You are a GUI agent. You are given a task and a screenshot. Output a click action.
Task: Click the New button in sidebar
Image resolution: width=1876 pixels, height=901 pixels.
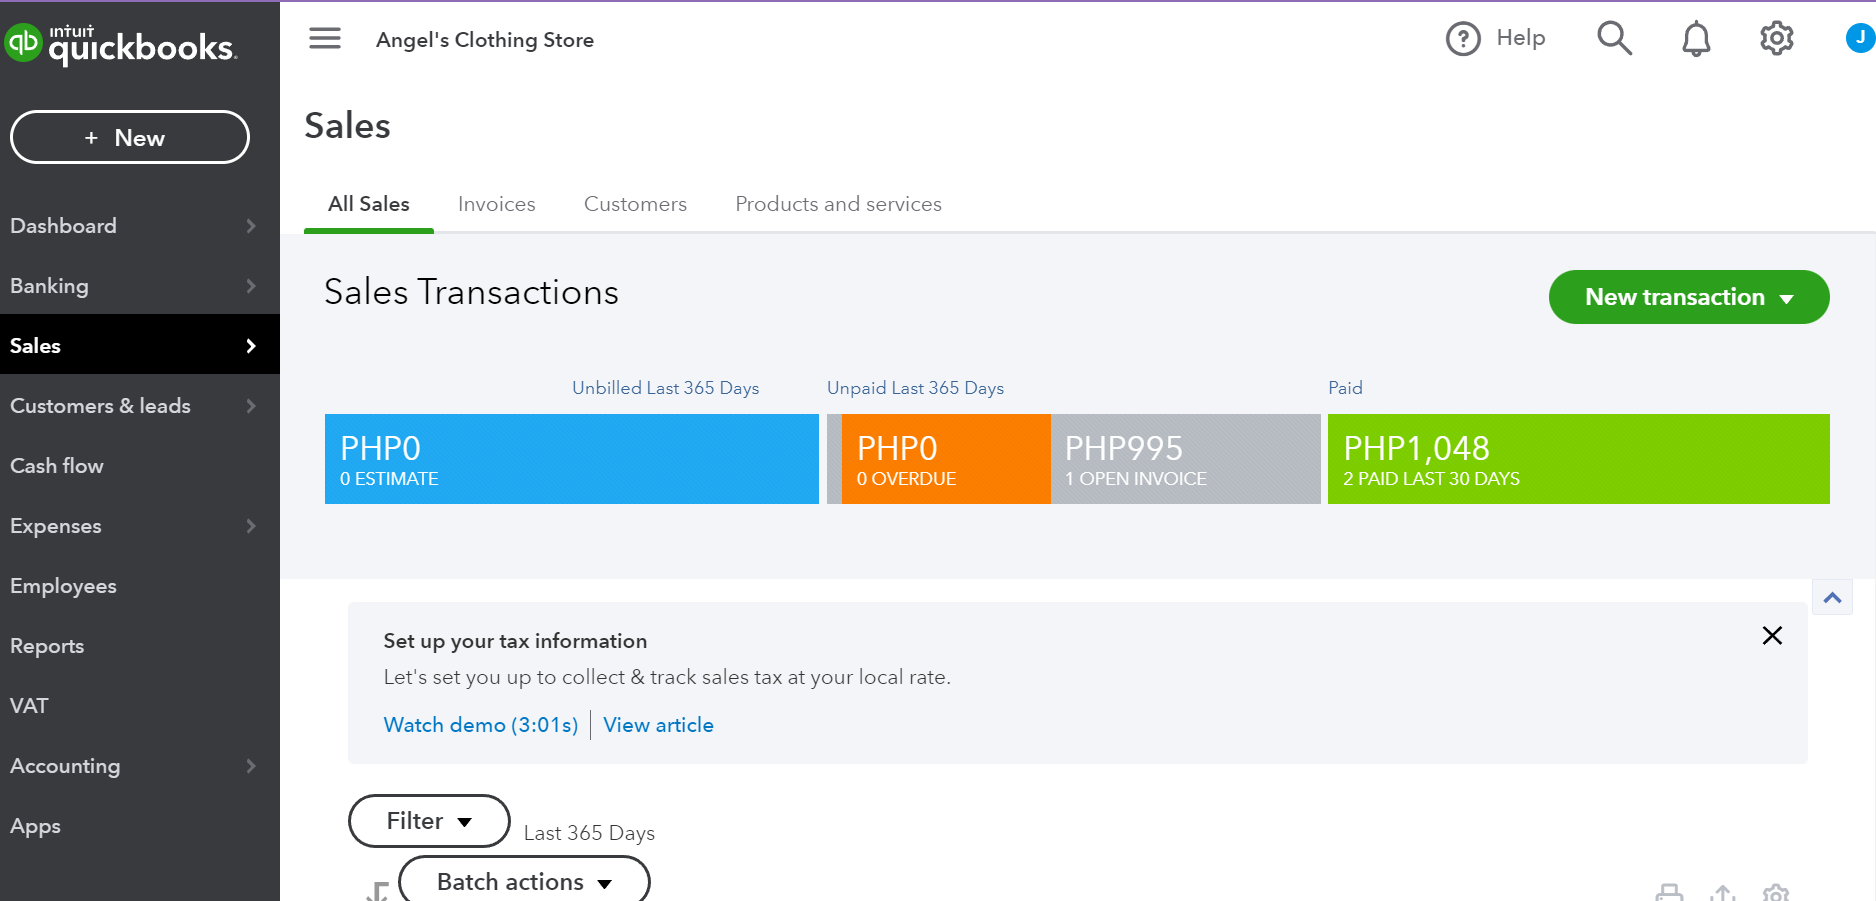(x=130, y=137)
